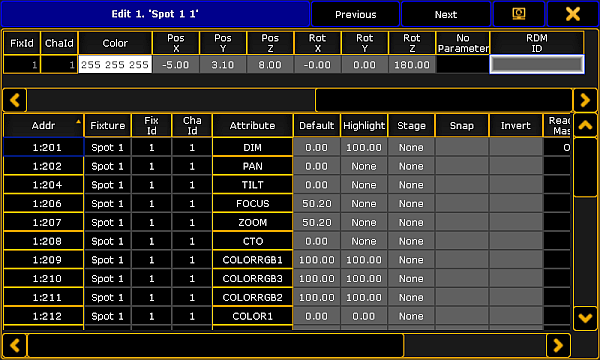The image size is (600, 360).
Task: Click right arrow of upper horizontal scrollbar
Action: point(585,100)
